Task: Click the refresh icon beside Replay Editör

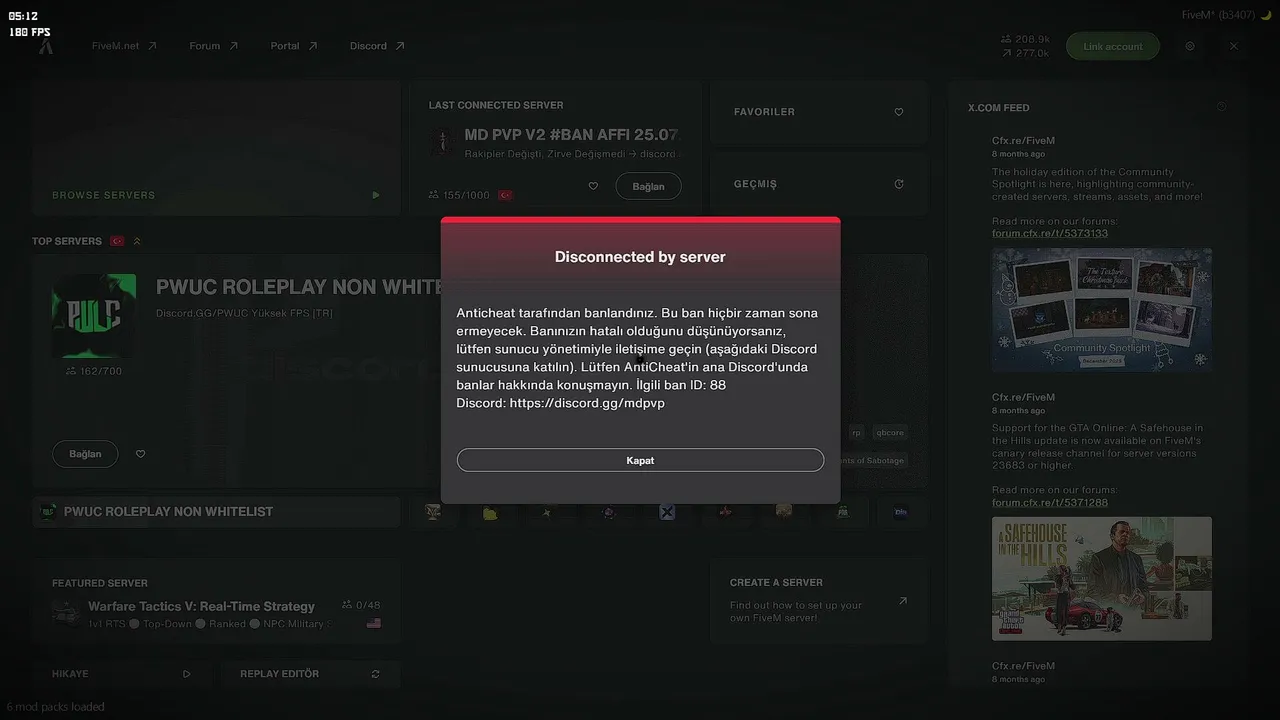Action: (375, 674)
